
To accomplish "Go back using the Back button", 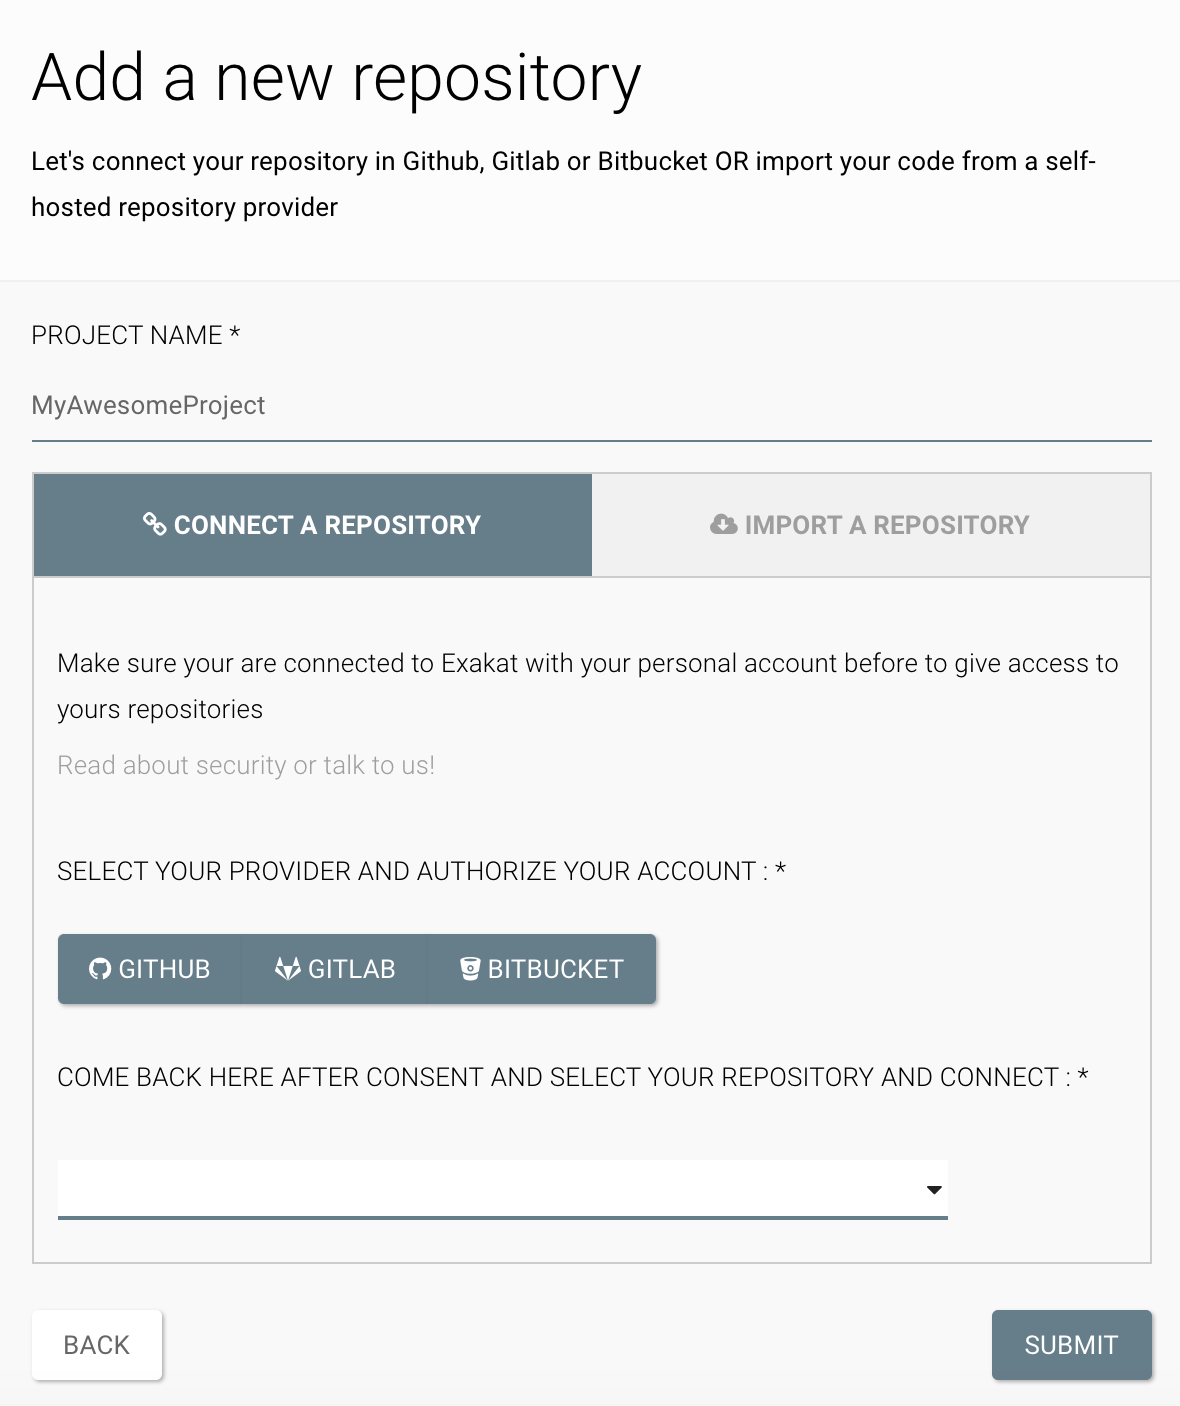I will 97,1345.
